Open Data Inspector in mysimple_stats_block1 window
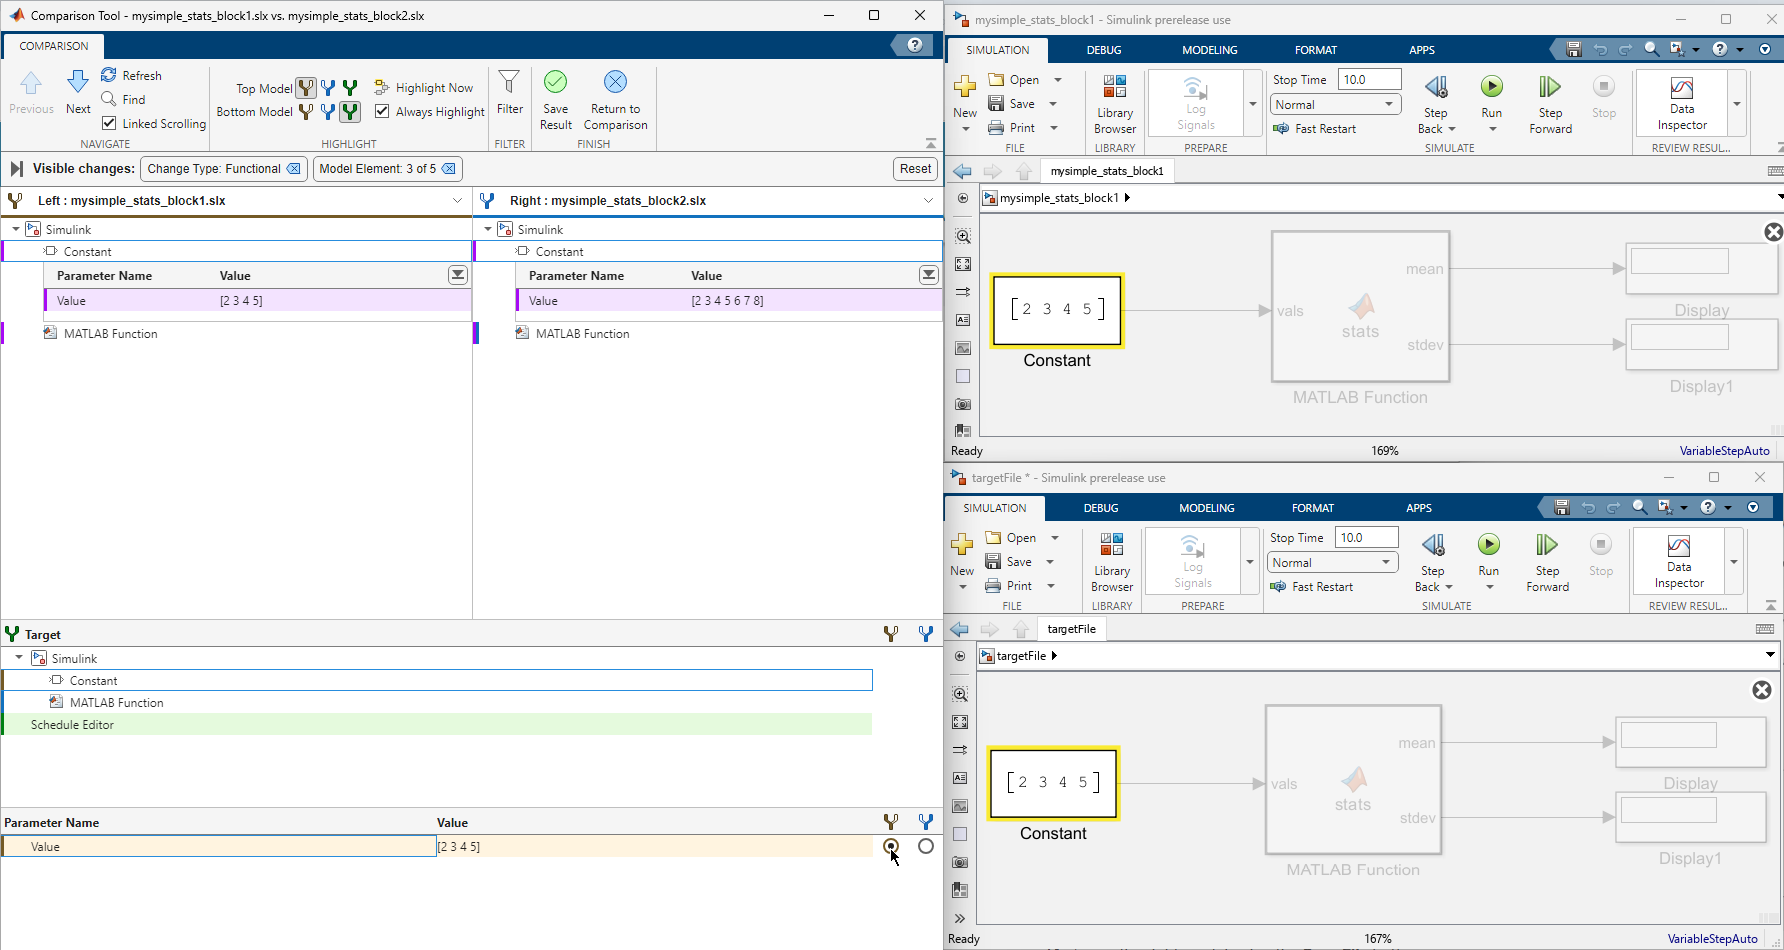 point(1682,103)
